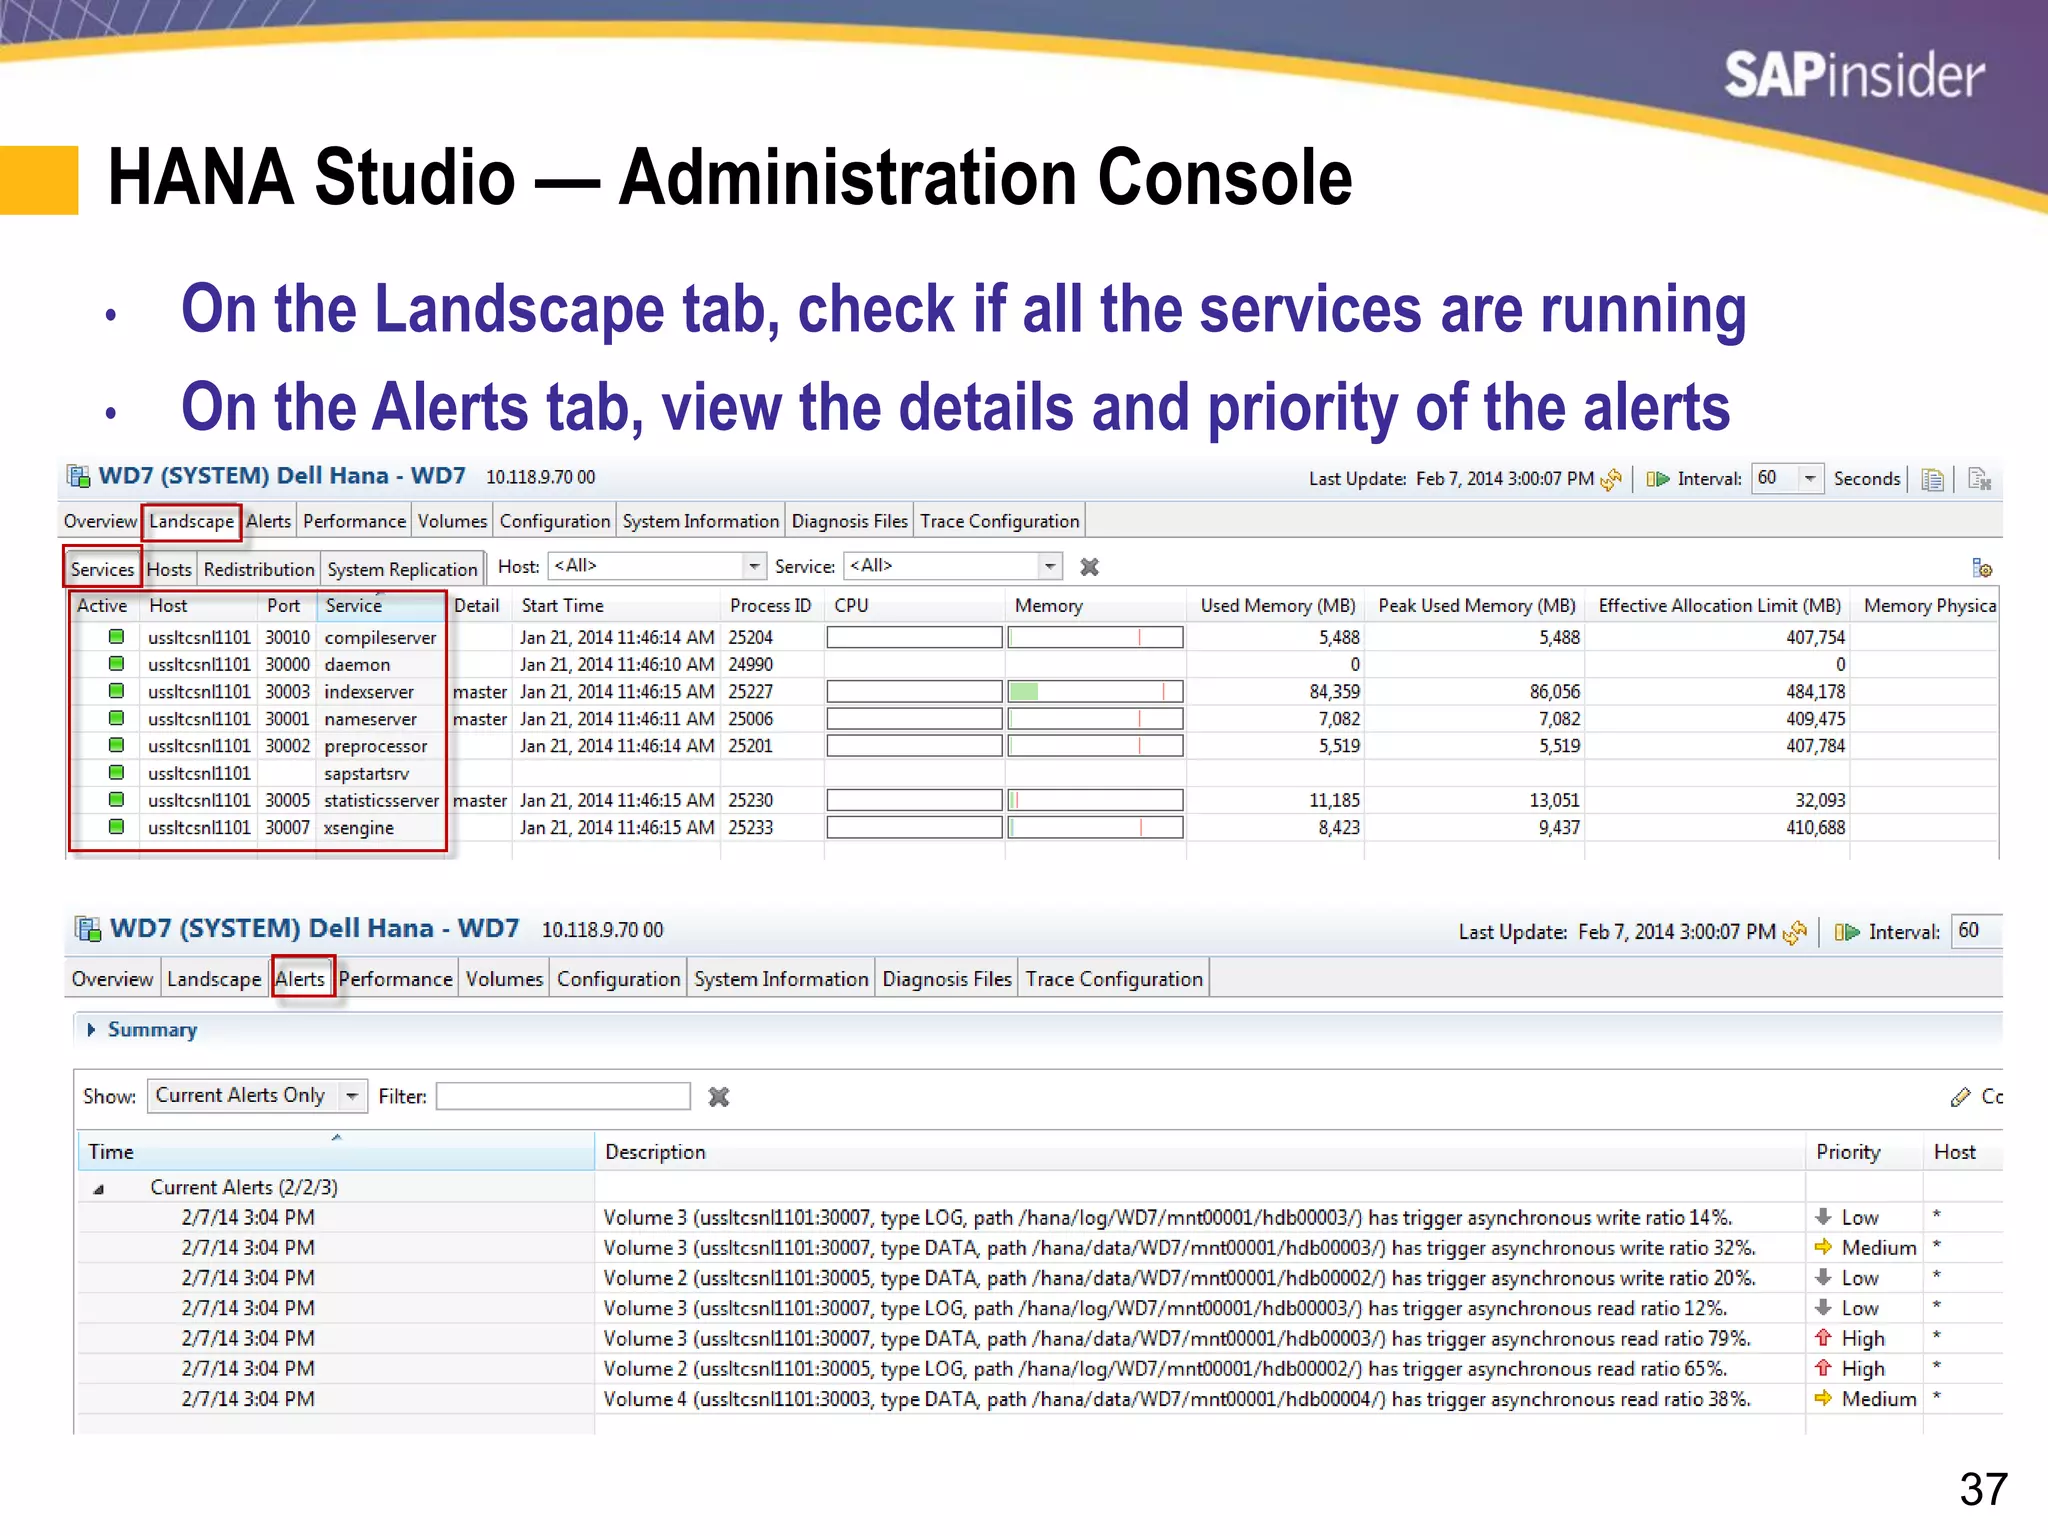This screenshot has width=2048, height=1536.
Task: Open Landscape tab in upper console
Action: (x=191, y=521)
